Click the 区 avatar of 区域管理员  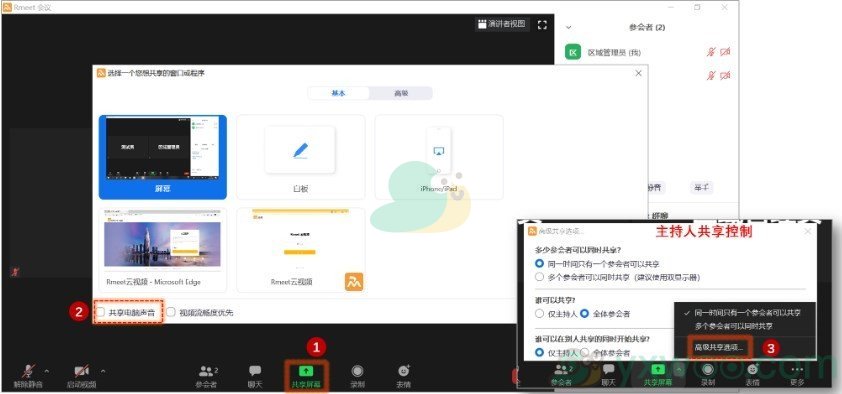point(574,53)
